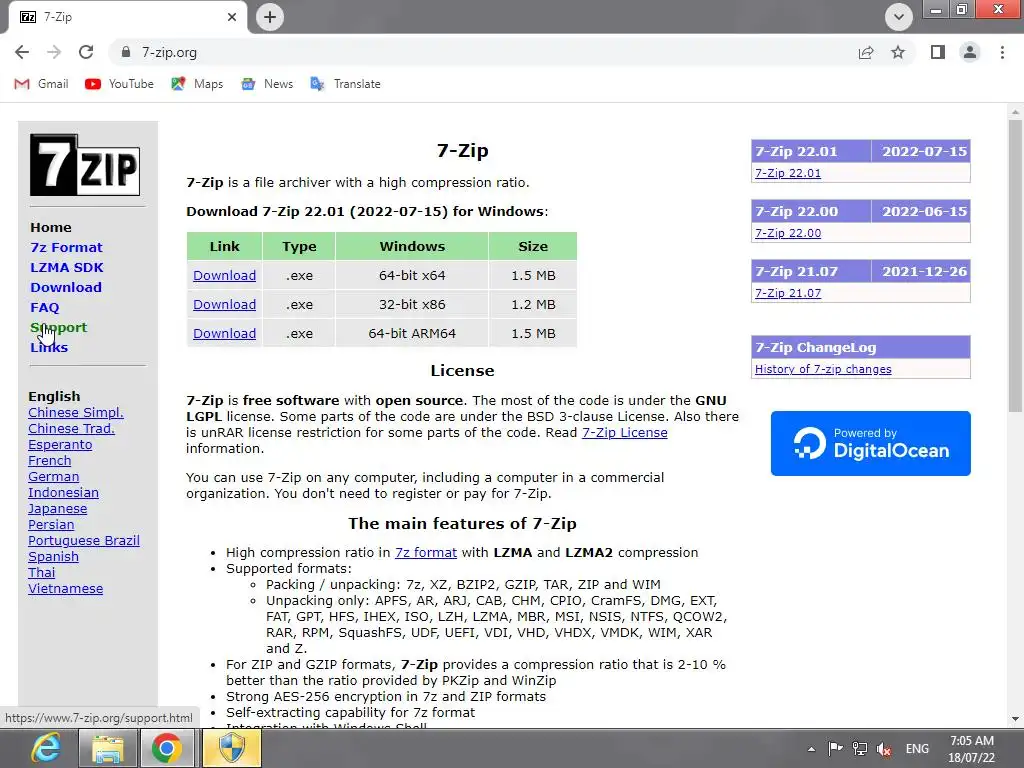The width and height of the screenshot is (1024, 768).
Task: Switch language to Chinese Simpl.
Action: [76, 413]
